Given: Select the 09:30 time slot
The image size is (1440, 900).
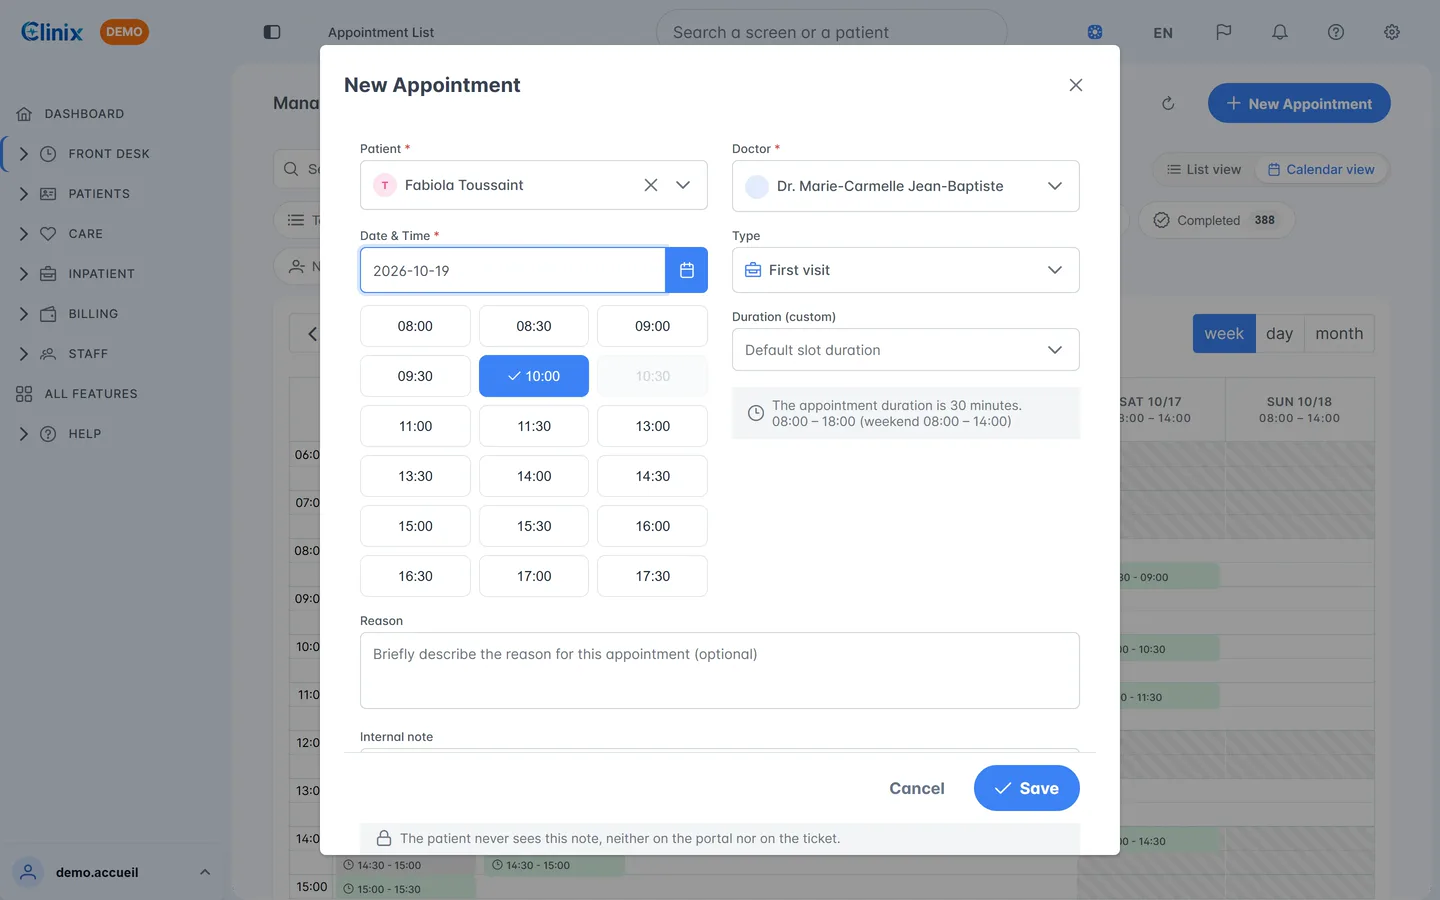Looking at the screenshot, I should (415, 376).
